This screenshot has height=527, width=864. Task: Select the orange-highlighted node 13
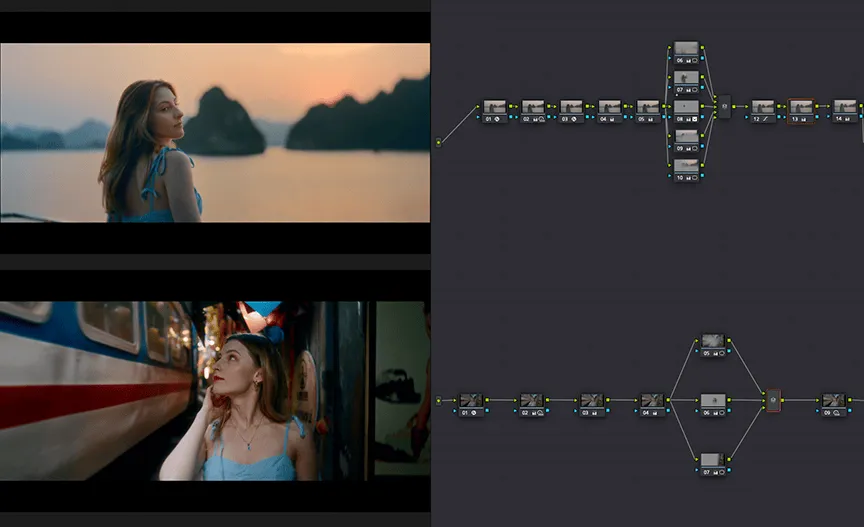tap(801, 108)
